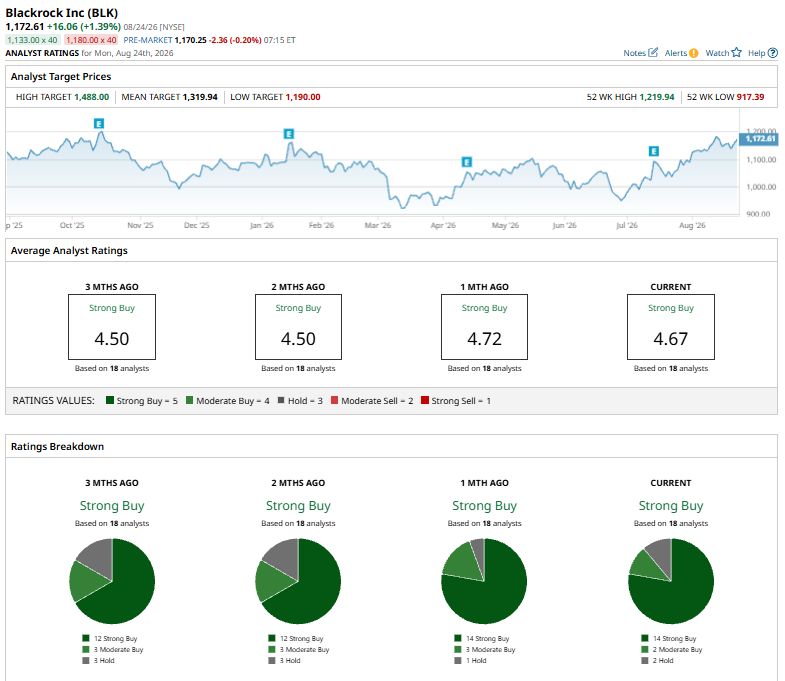785x681 pixels.
Task: Click the Ratings Breakdown heading
Action: point(58,447)
